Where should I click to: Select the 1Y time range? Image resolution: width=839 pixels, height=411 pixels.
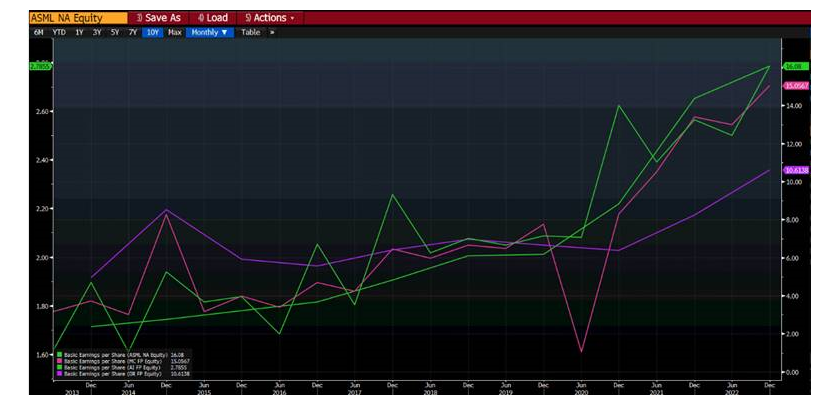click(79, 32)
